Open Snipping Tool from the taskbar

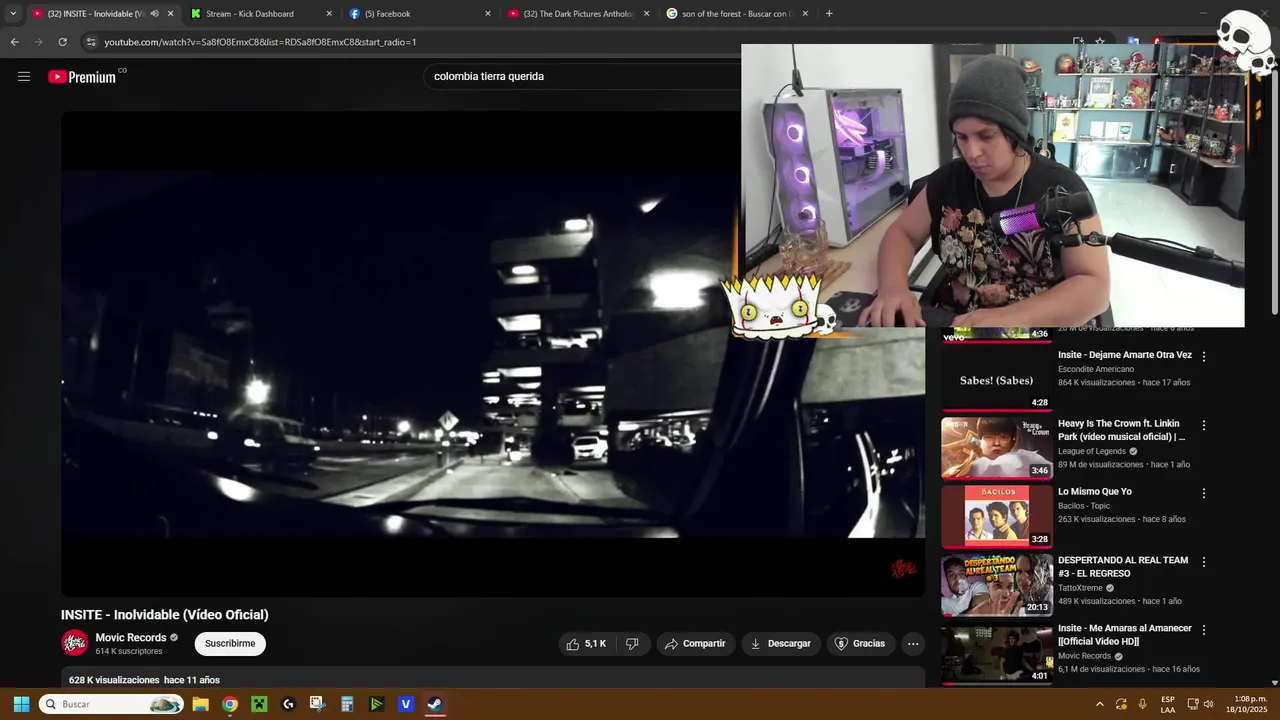[318, 704]
